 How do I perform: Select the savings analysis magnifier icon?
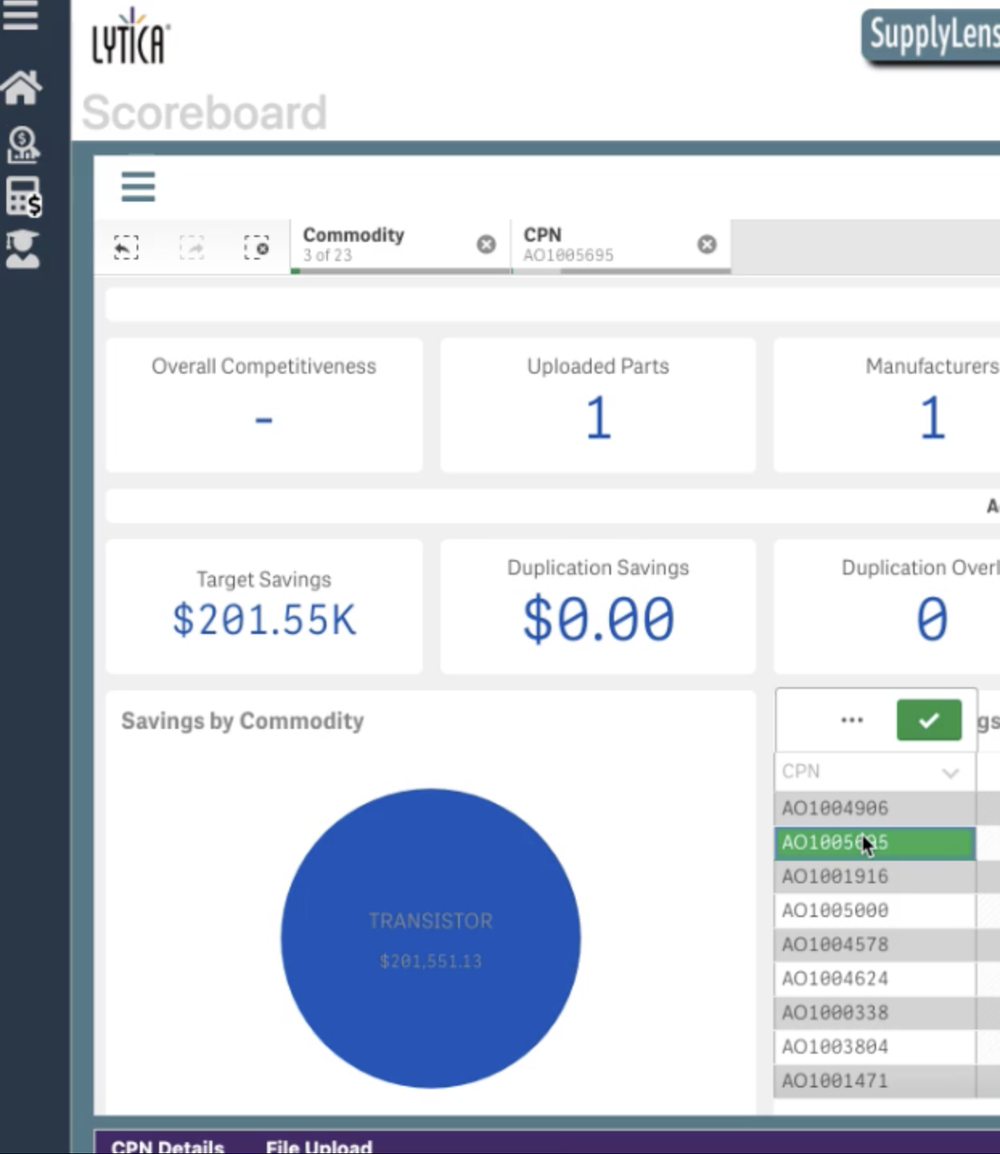23,143
